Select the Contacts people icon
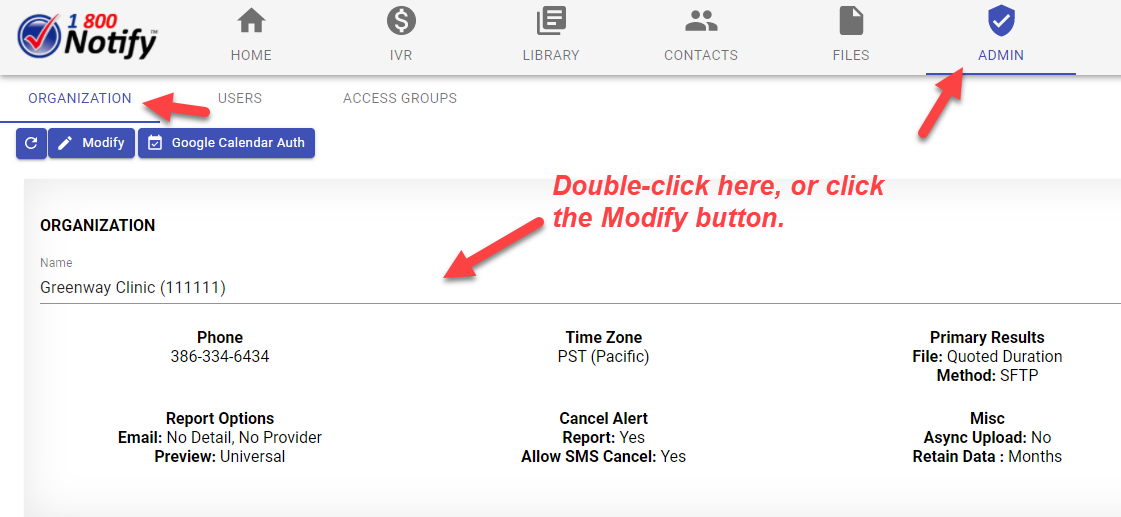The width and height of the screenshot is (1121, 517). tap(701, 21)
